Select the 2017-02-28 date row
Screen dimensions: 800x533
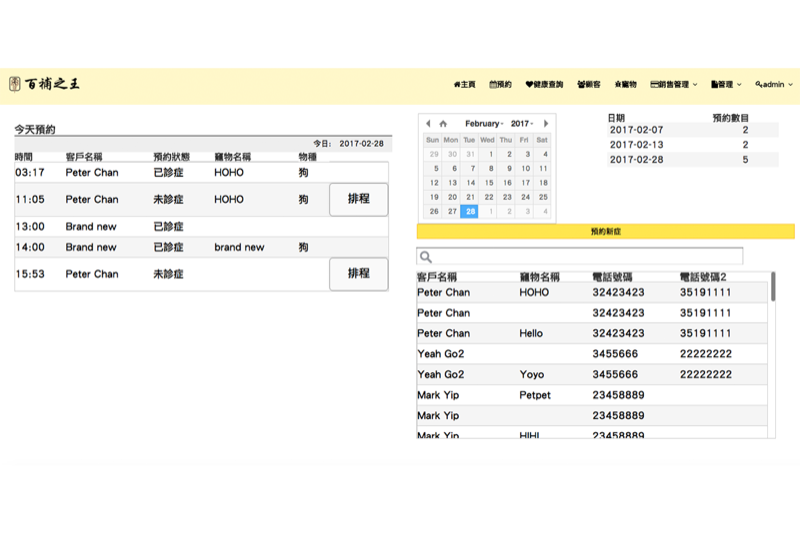pyautogui.click(x=693, y=160)
